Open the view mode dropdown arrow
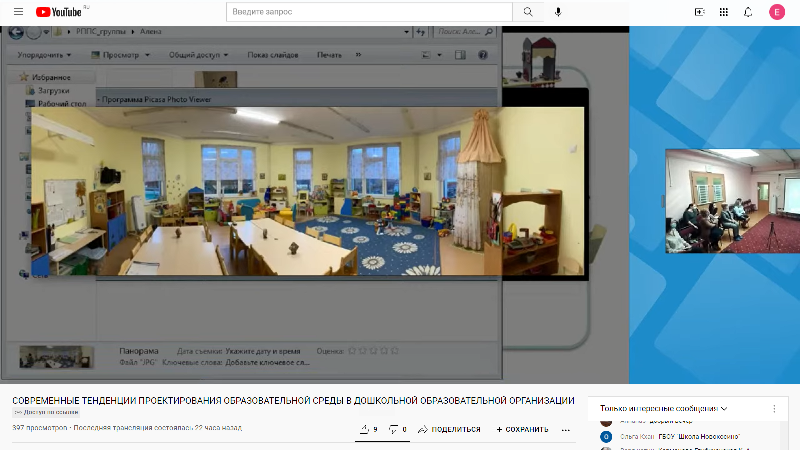 (x=439, y=55)
